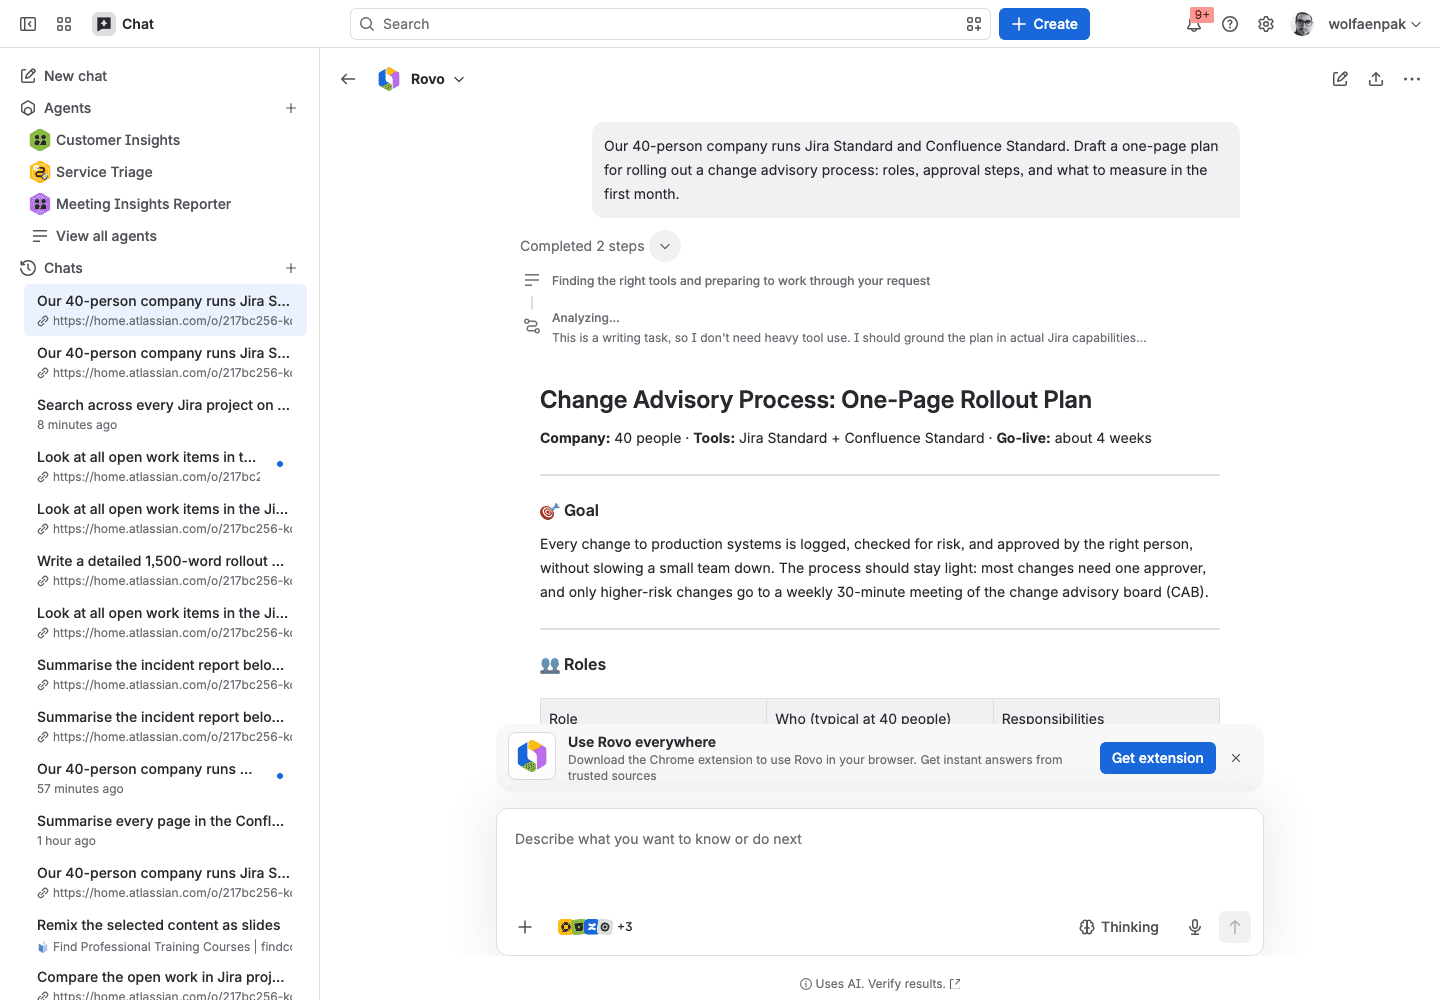This screenshot has width=1440, height=1000.
Task: Click Get extension button
Action: point(1158,758)
